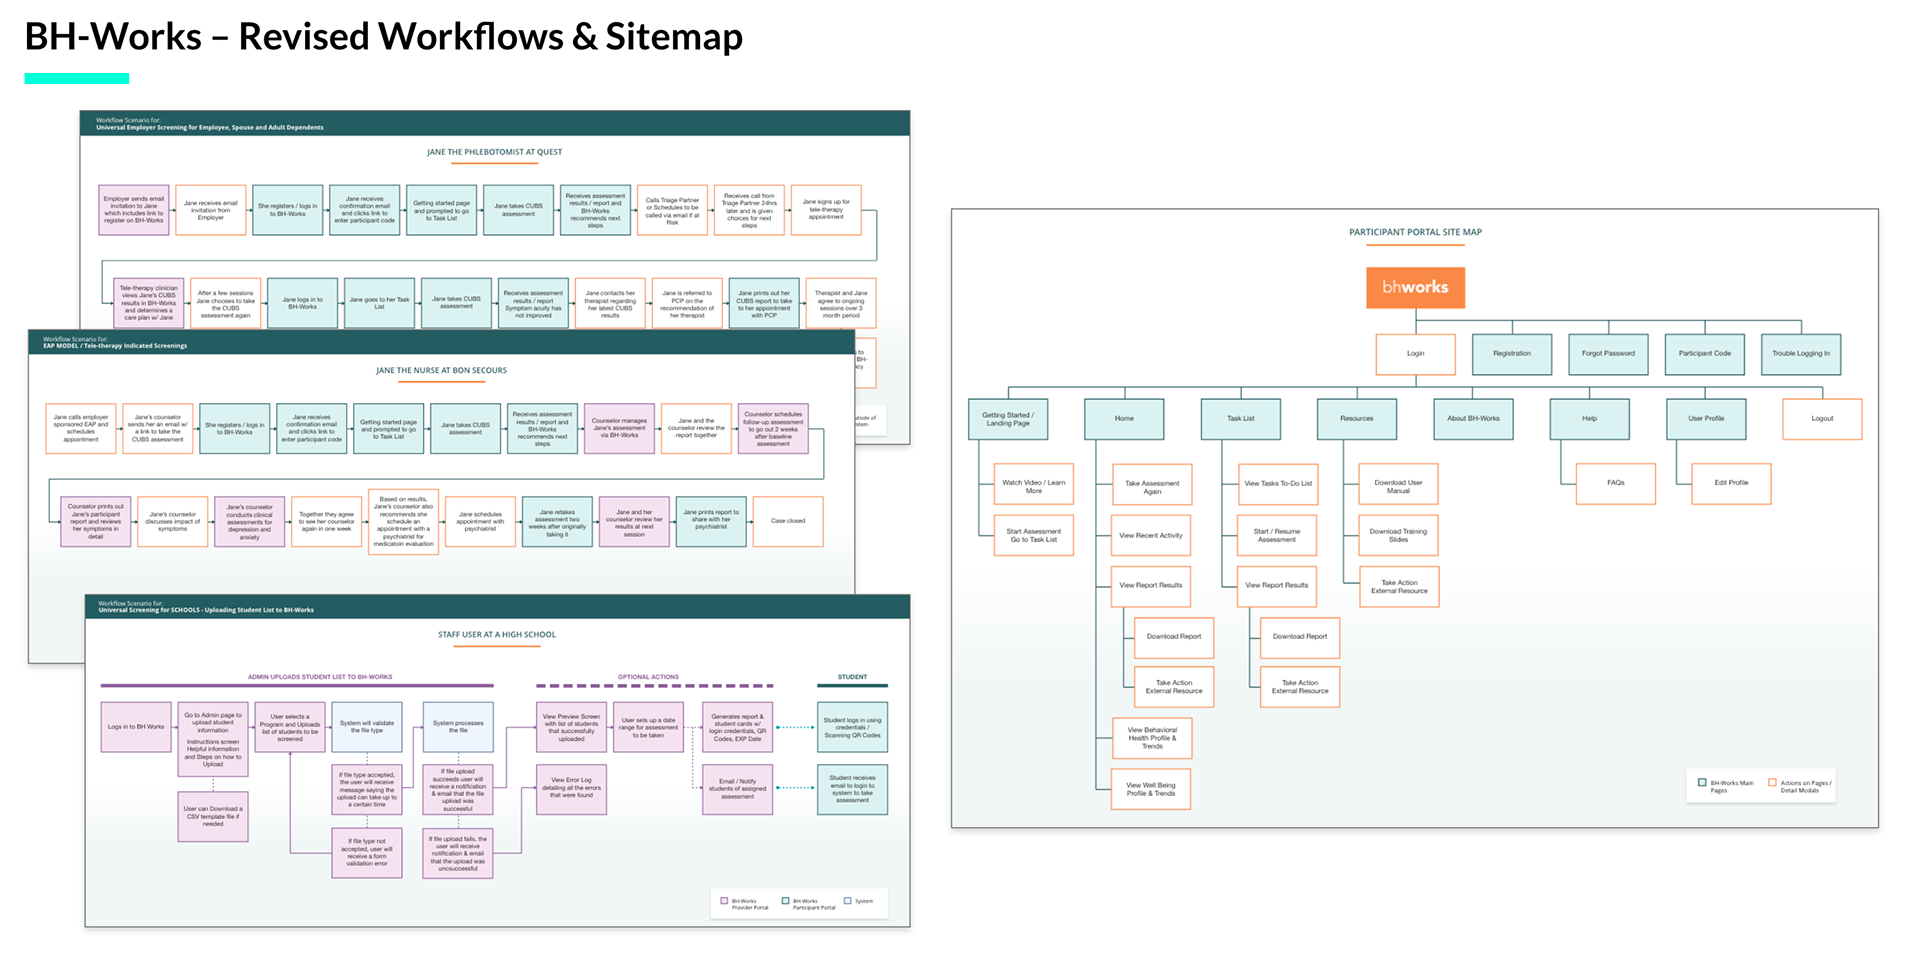Image resolution: width=1920 pixels, height=969 pixels.
Task: Select Receives call from Triage Partner 24hrs later box
Action: coord(749,210)
